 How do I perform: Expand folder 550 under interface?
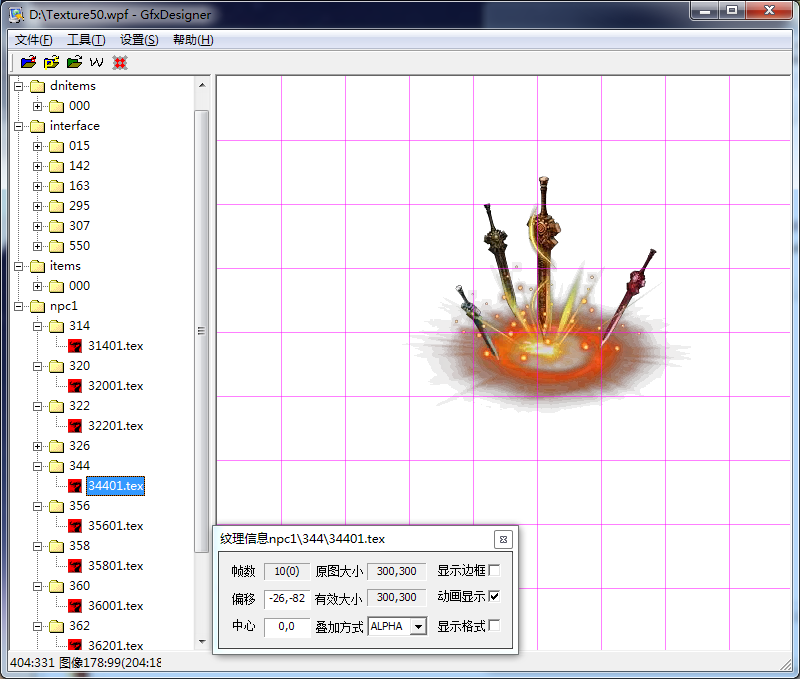37,246
